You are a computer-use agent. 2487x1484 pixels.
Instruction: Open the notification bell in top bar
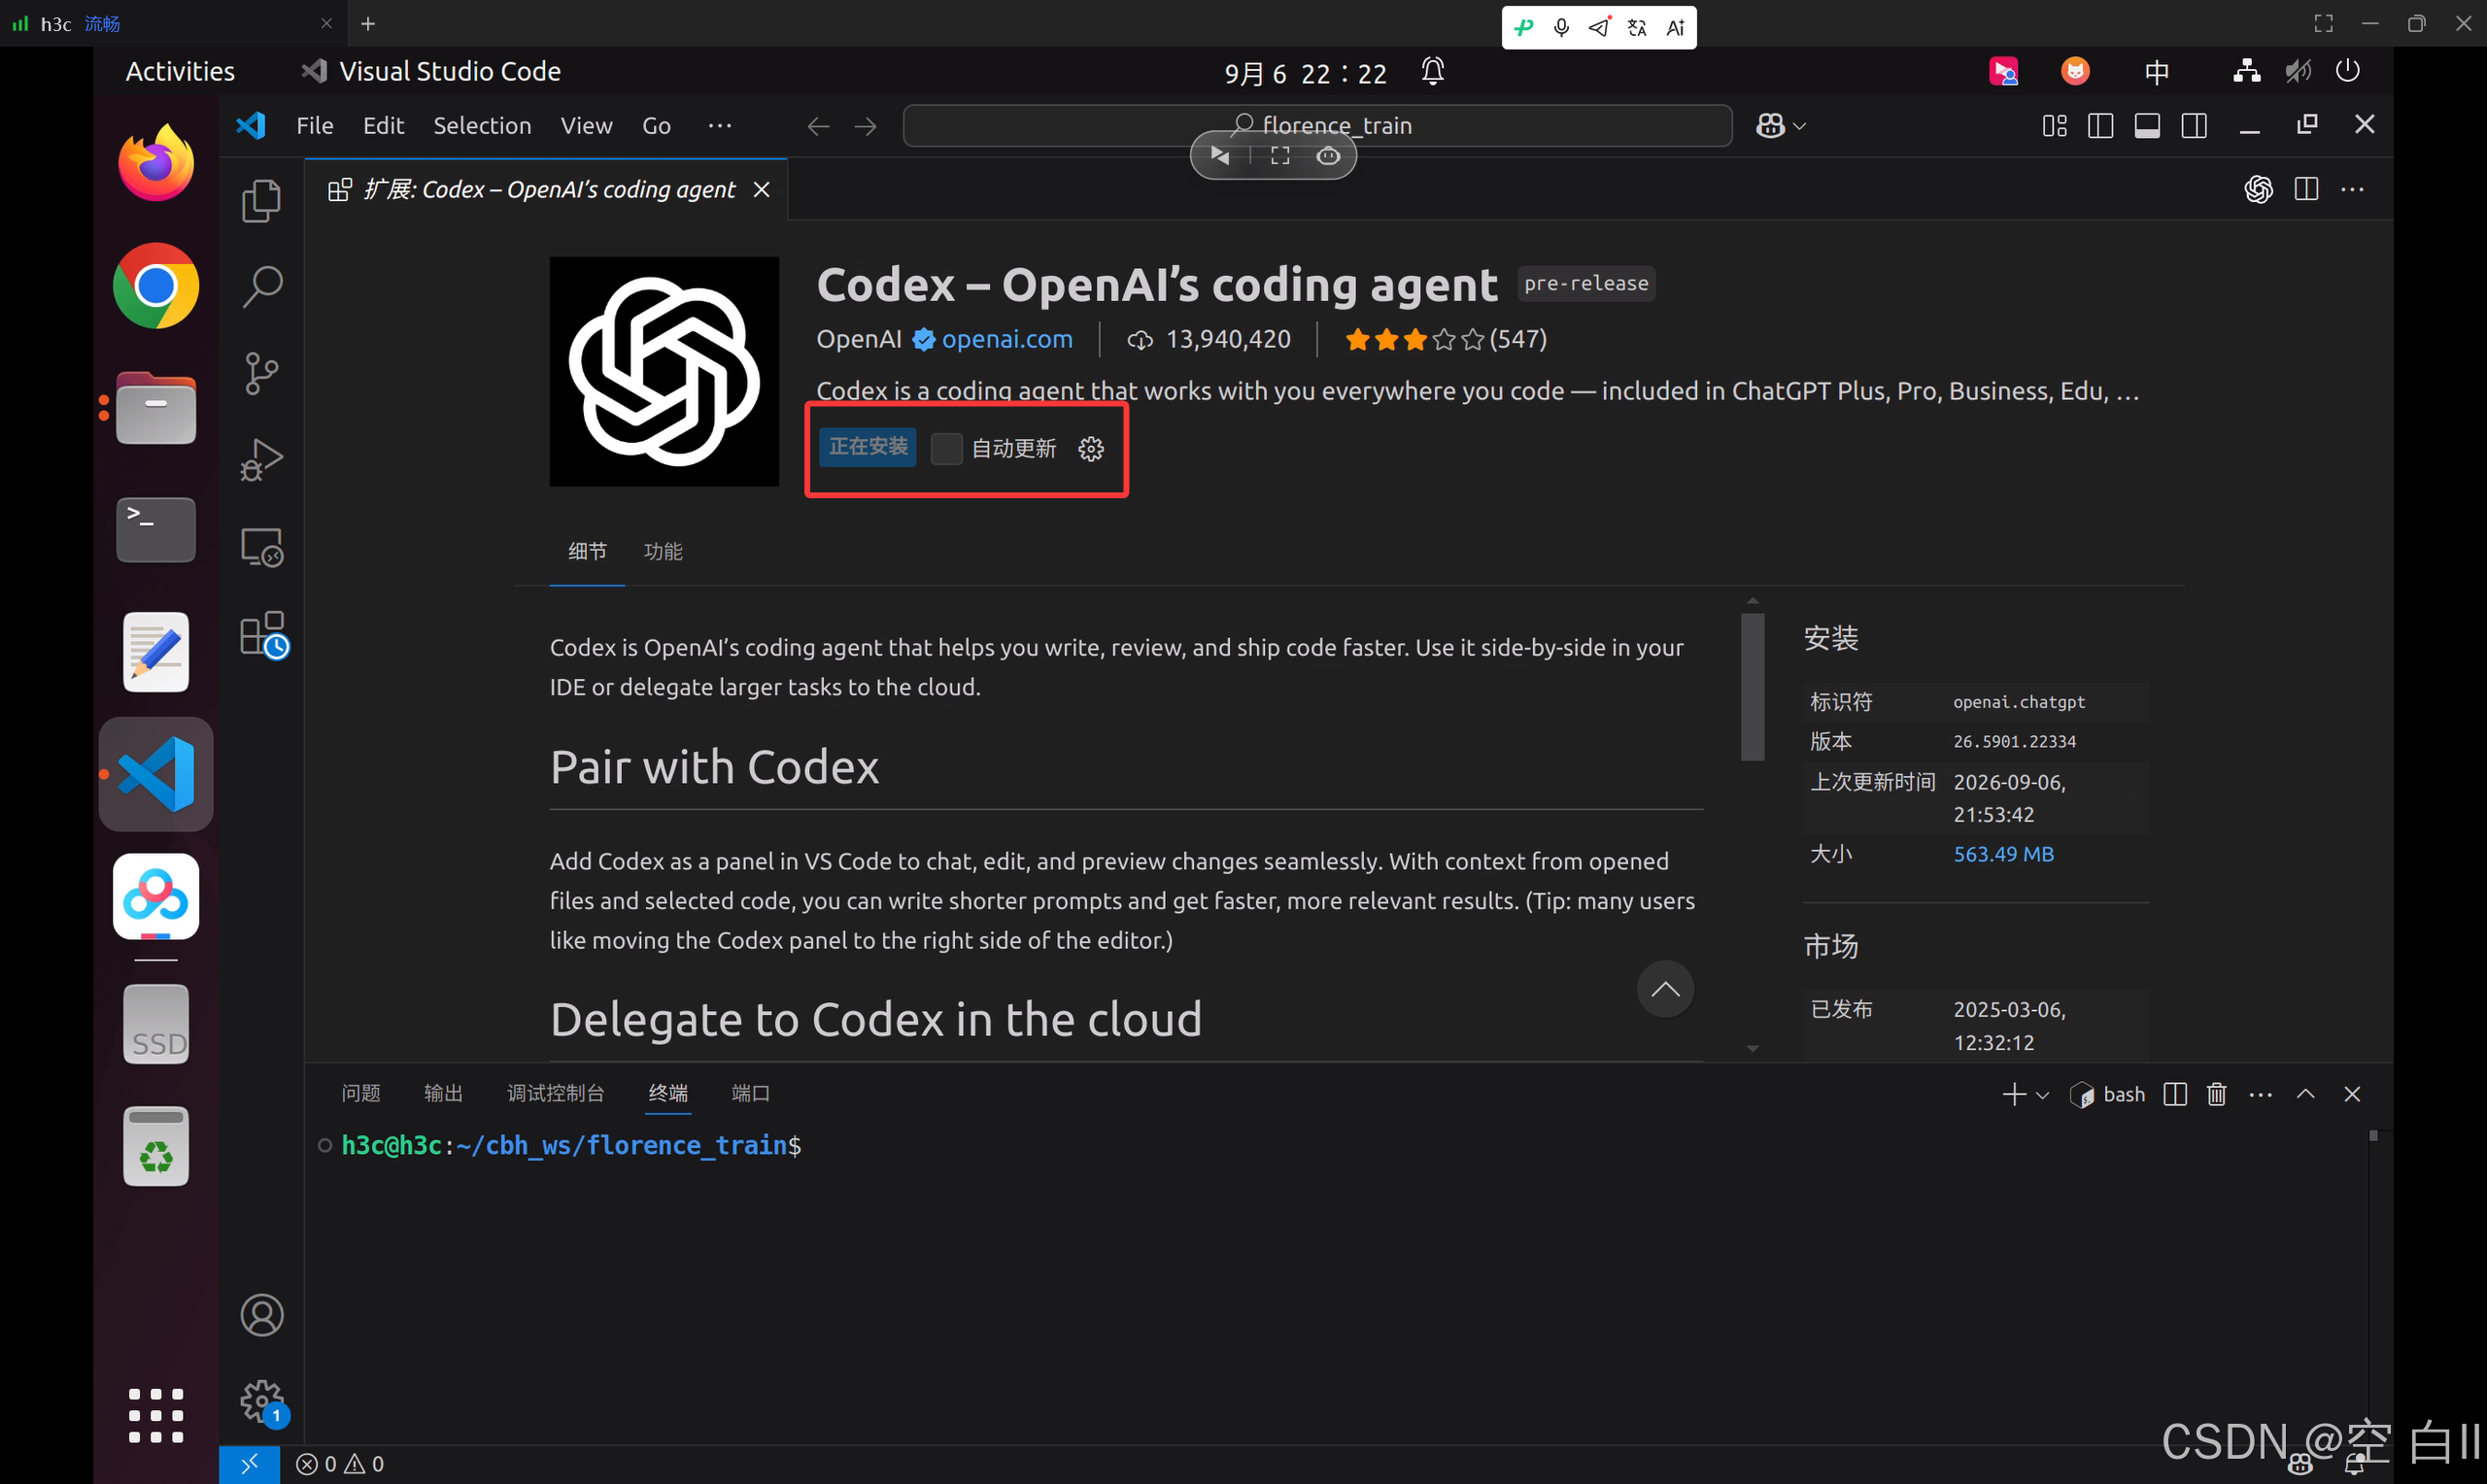coord(1433,71)
